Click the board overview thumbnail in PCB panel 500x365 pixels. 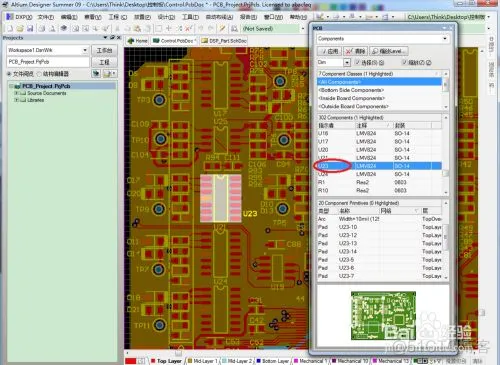(x=383, y=315)
